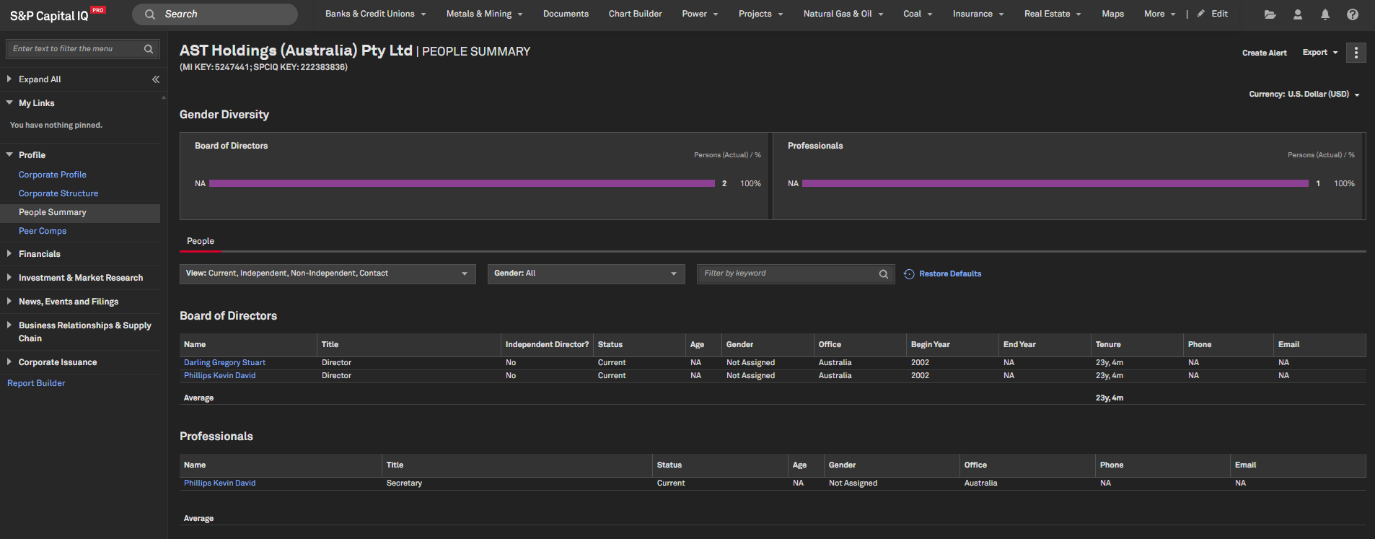
Task: Open the Natural Gas & Oil menu
Action: 843,14
